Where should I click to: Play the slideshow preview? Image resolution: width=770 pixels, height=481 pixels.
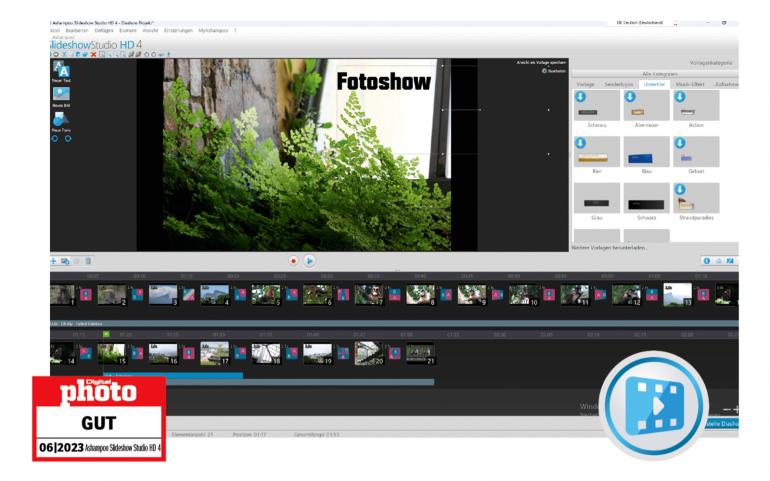point(309,261)
